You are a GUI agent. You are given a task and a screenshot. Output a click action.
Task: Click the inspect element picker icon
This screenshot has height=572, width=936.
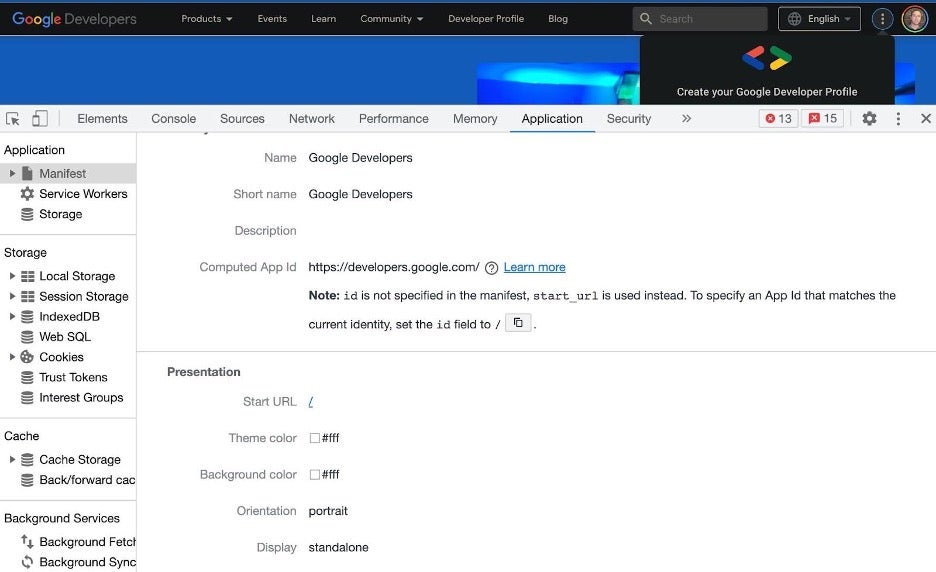tap(13, 118)
